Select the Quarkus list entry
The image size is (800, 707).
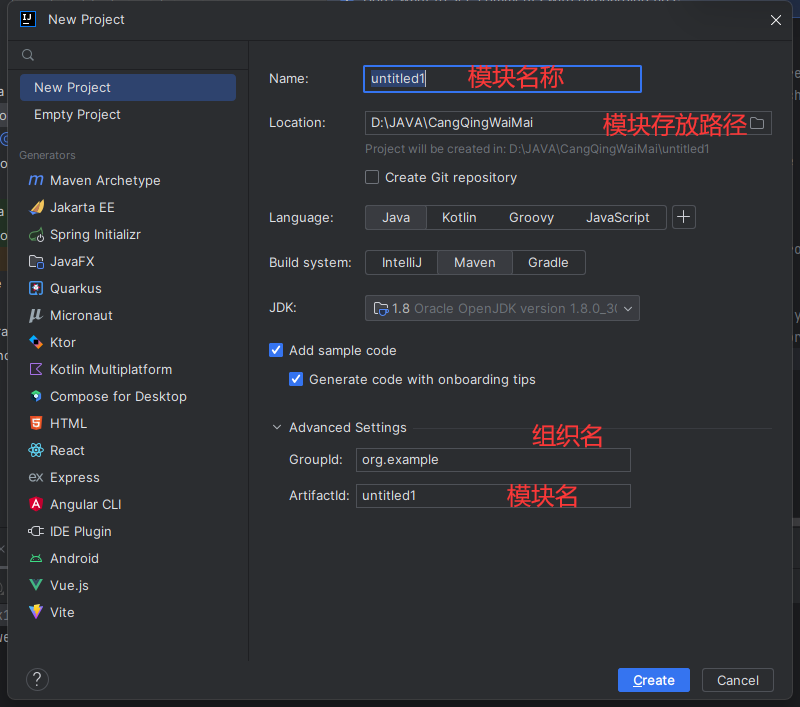click(128, 288)
